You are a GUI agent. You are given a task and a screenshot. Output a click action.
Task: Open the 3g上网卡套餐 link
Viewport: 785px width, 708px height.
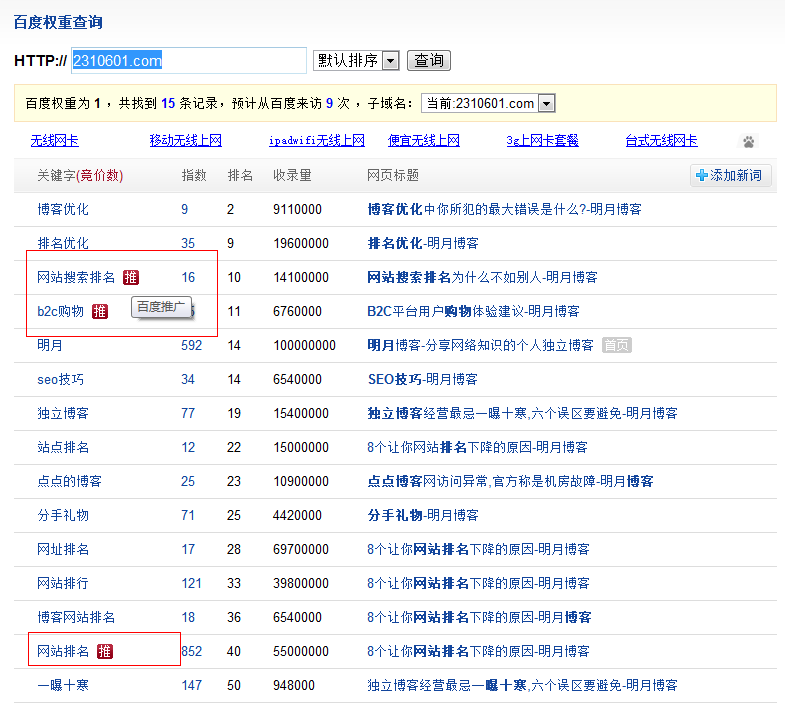pyautogui.click(x=542, y=141)
